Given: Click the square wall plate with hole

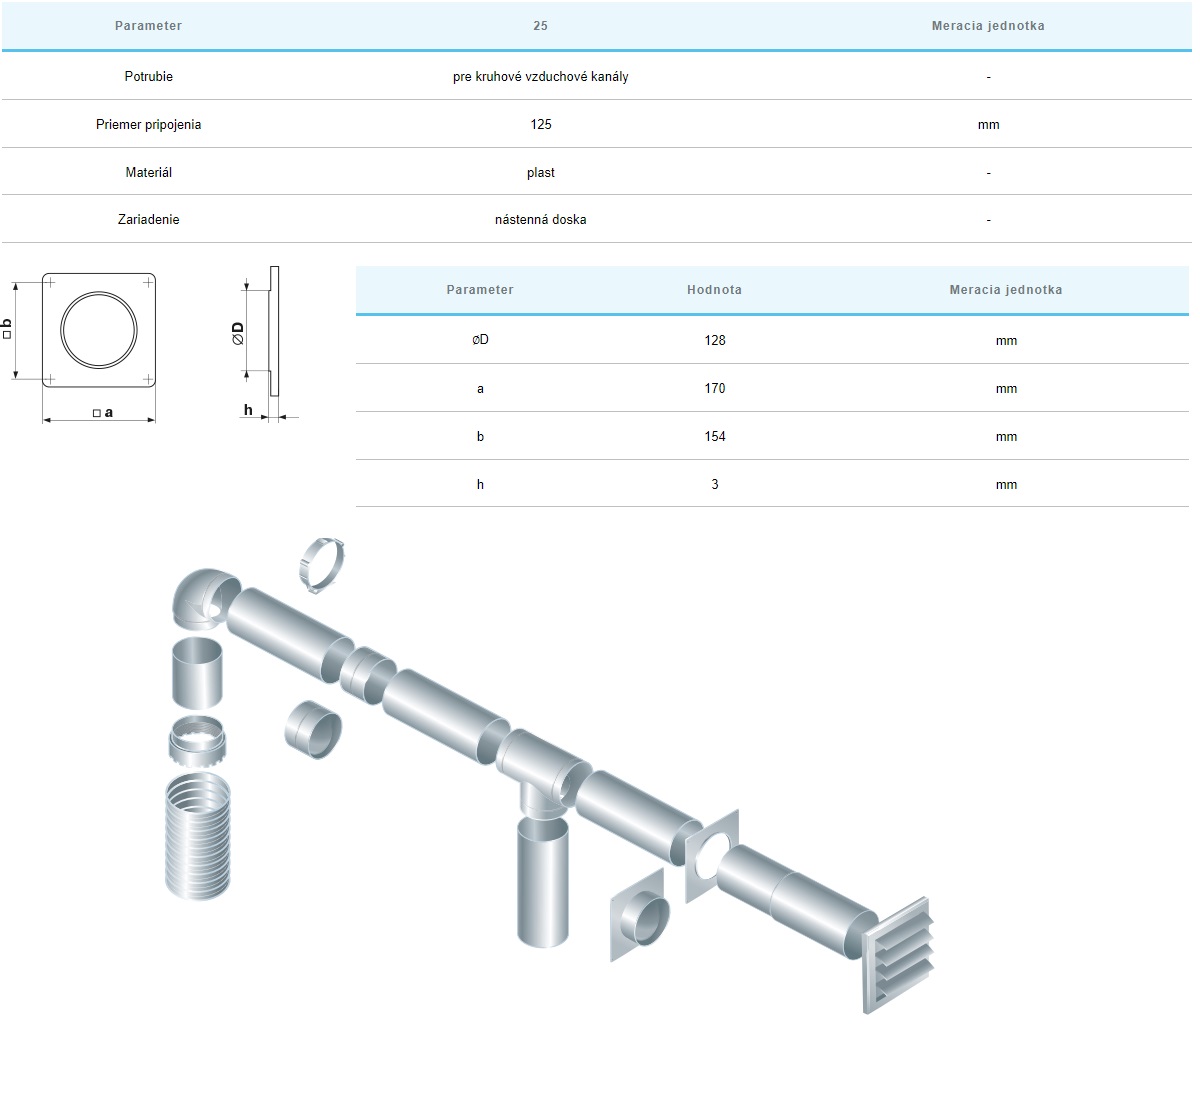Looking at the screenshot, I should coord(712,855).
